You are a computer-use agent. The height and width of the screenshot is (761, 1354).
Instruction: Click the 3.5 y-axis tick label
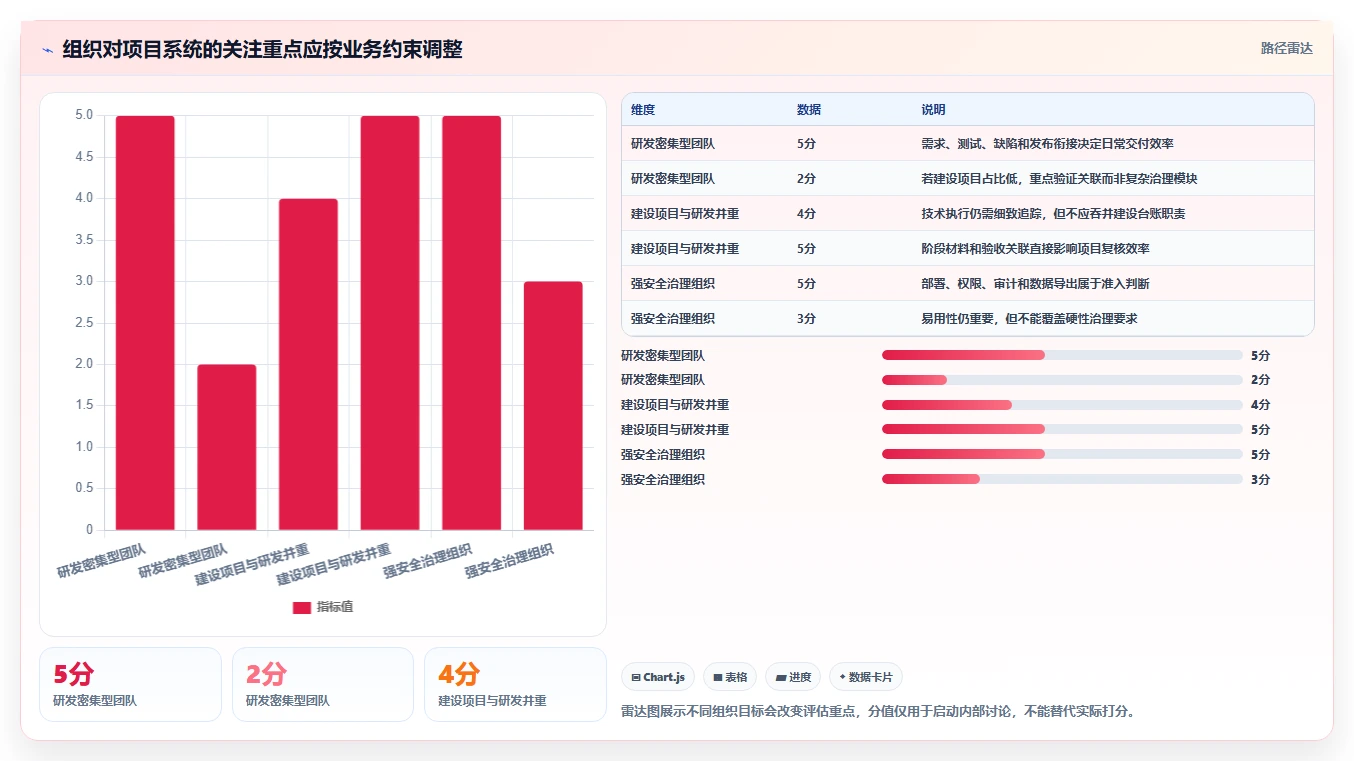pos(84,240)
